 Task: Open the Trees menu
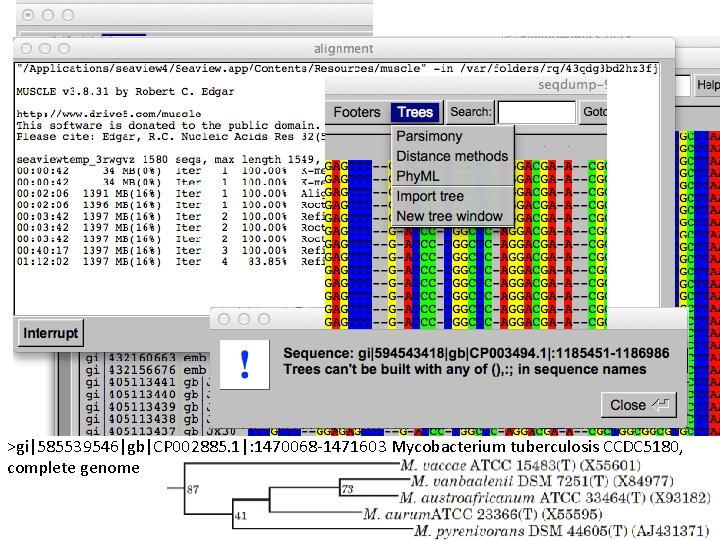(415, 112)
